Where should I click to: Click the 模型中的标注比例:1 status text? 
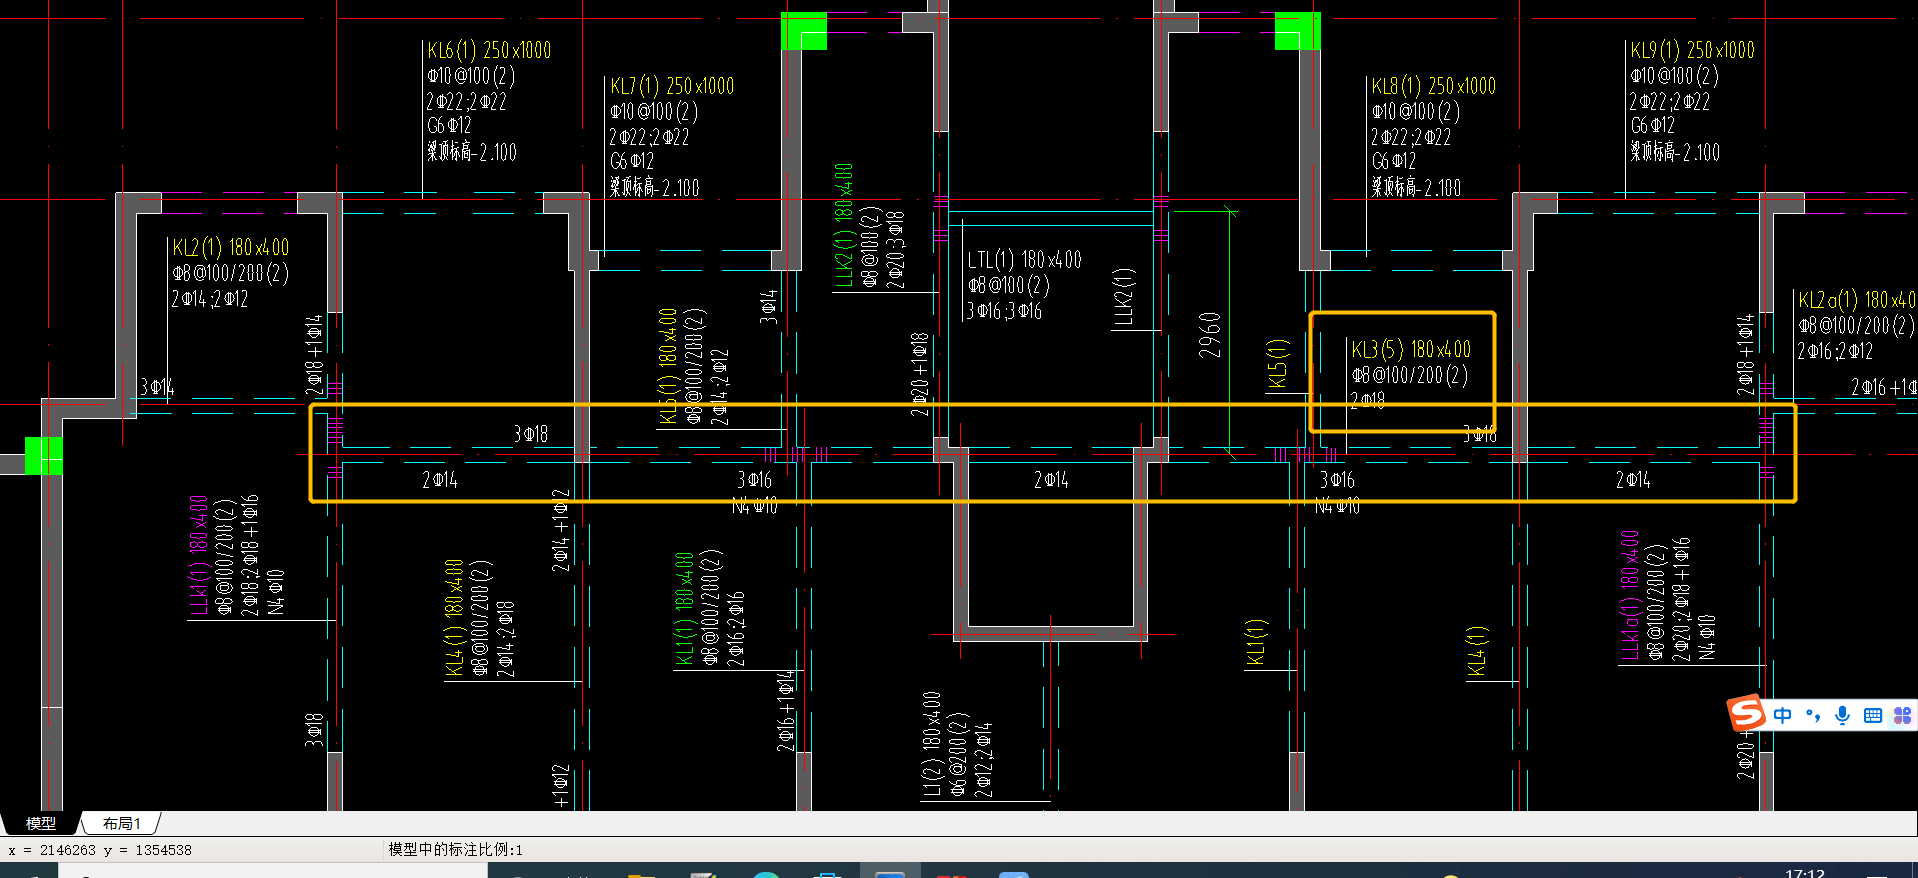tap(455, 849)
